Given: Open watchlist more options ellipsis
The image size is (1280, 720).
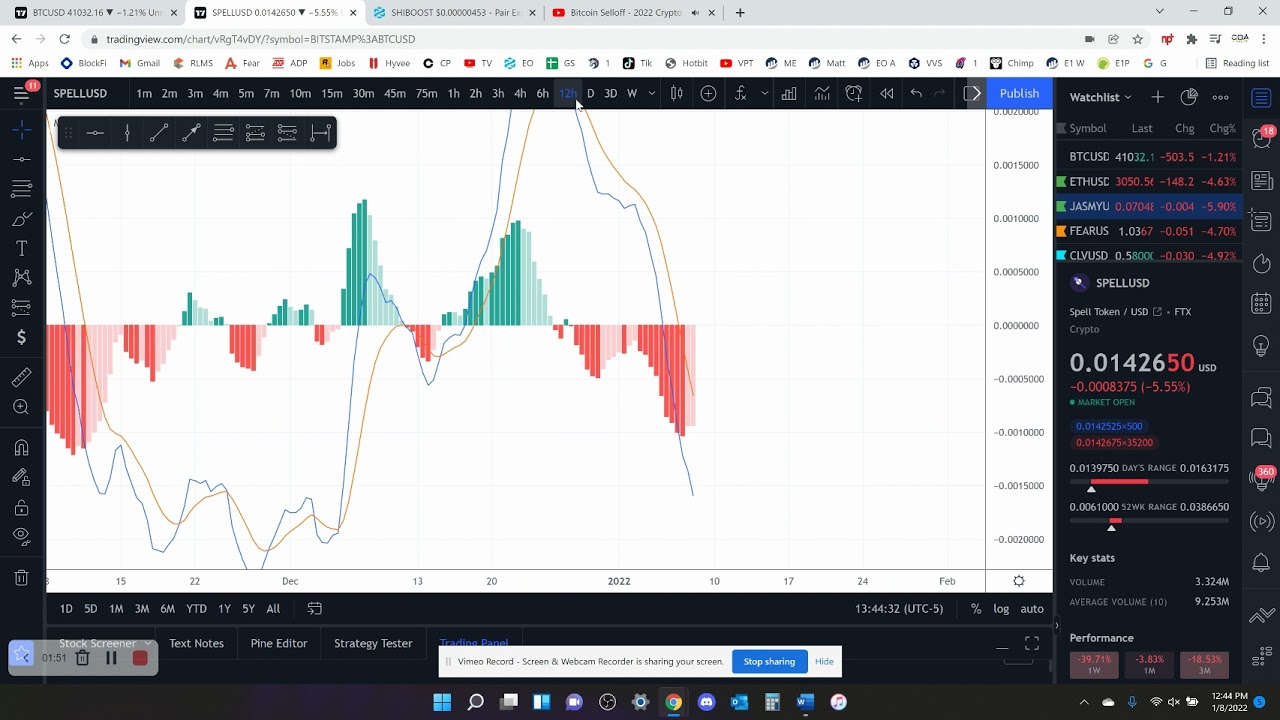Looking at the screenshot, I should 1221,97.
